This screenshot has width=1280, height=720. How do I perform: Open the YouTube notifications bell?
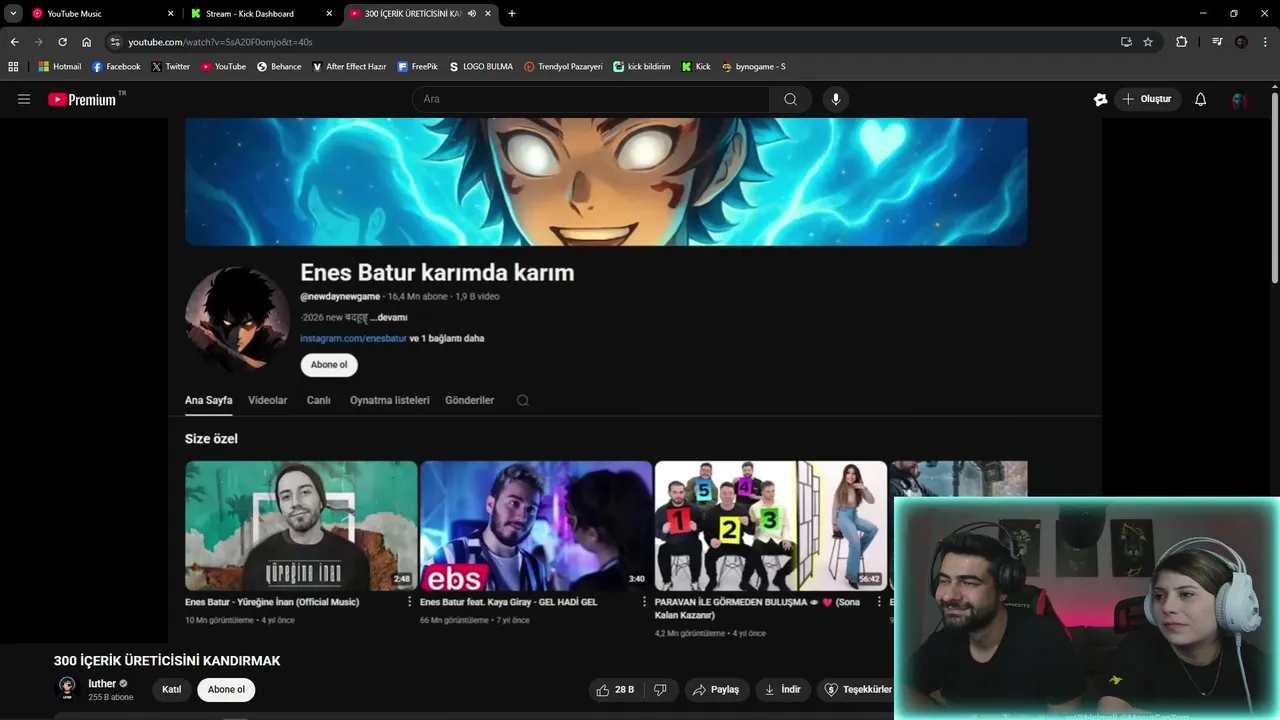1200,99
